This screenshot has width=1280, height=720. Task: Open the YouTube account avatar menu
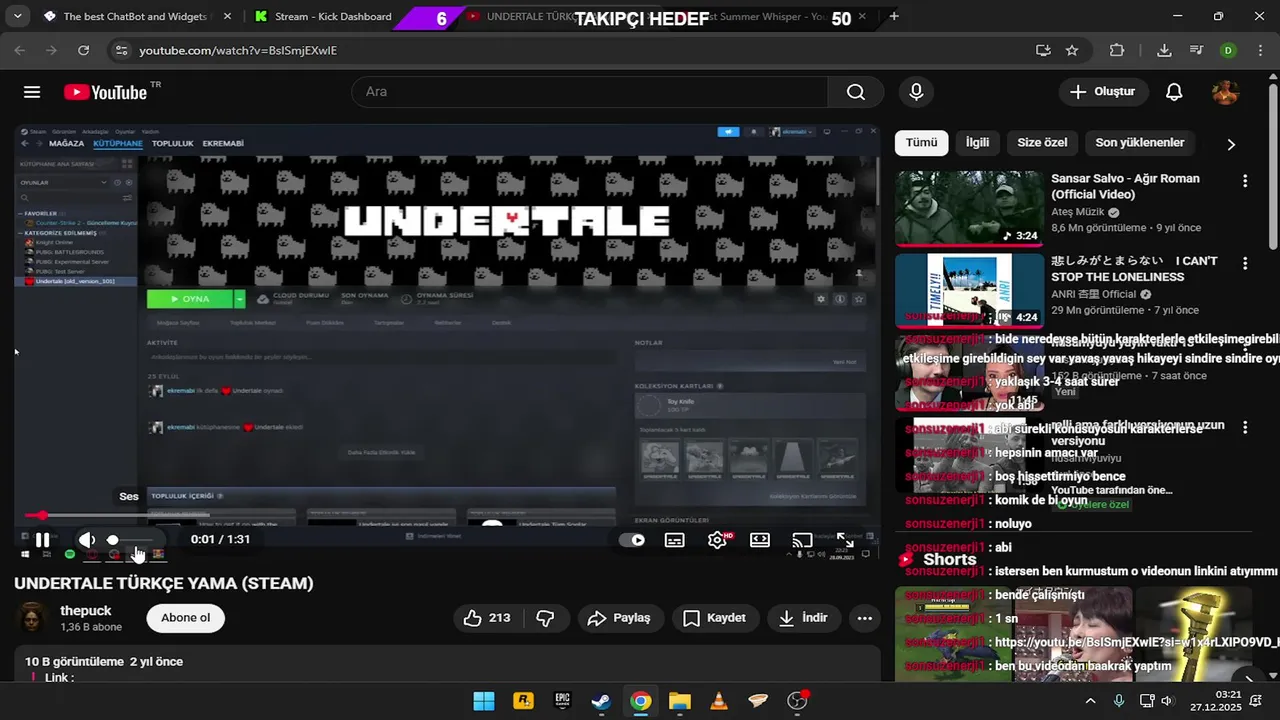[x=1225, y=92]
